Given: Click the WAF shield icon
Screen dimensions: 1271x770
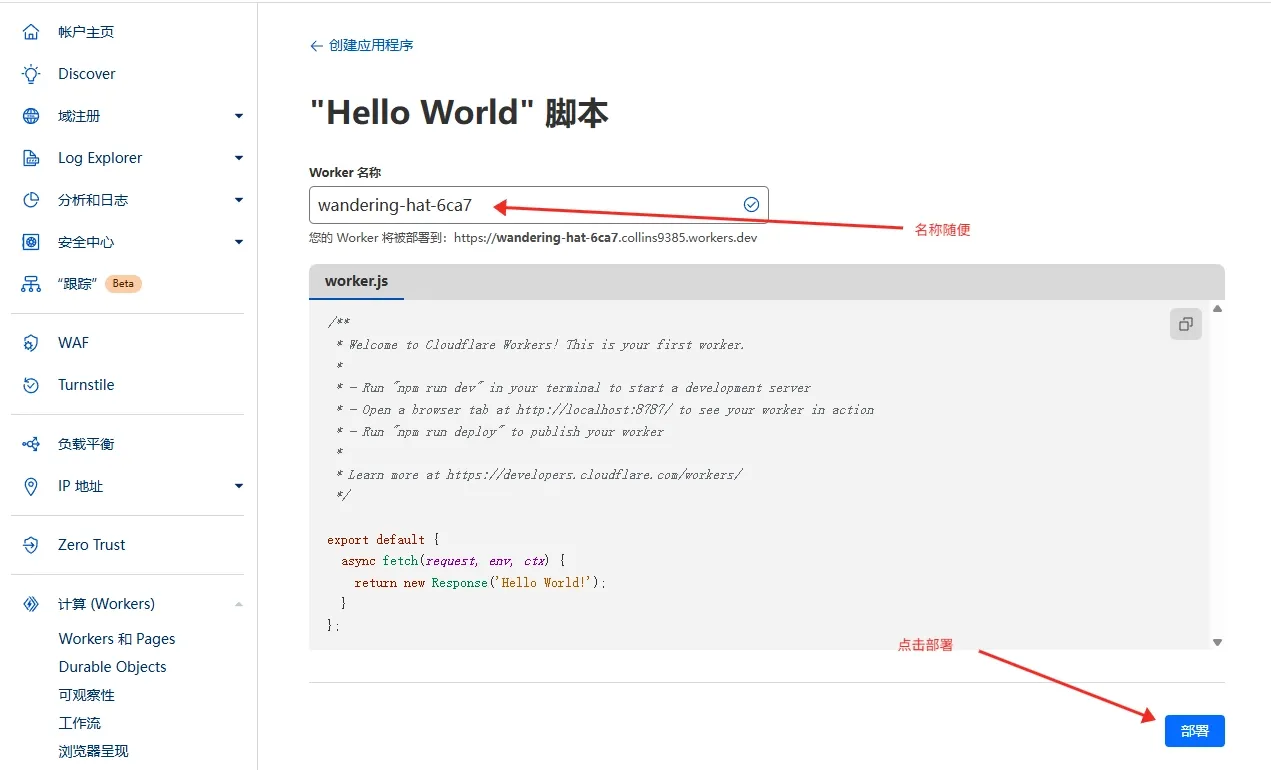Looking at the screenshot, I should click(31, 343).
